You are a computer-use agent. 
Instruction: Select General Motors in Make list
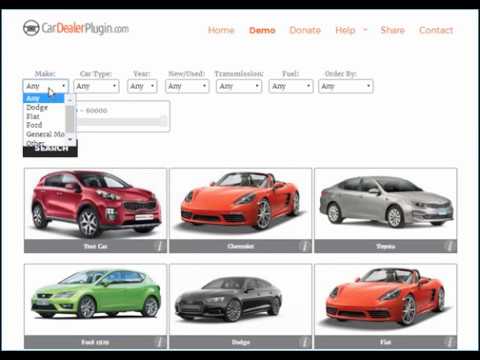pos(44,134)
